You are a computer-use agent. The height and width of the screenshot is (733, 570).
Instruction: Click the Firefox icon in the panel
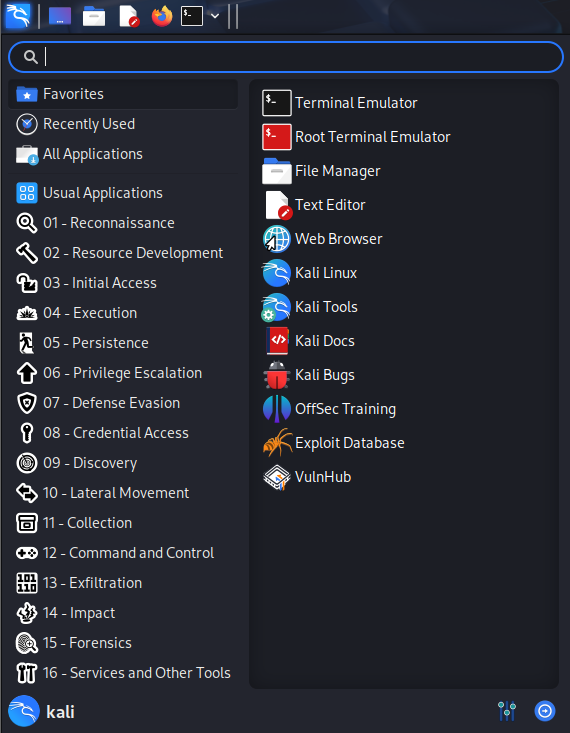[162, 16]
